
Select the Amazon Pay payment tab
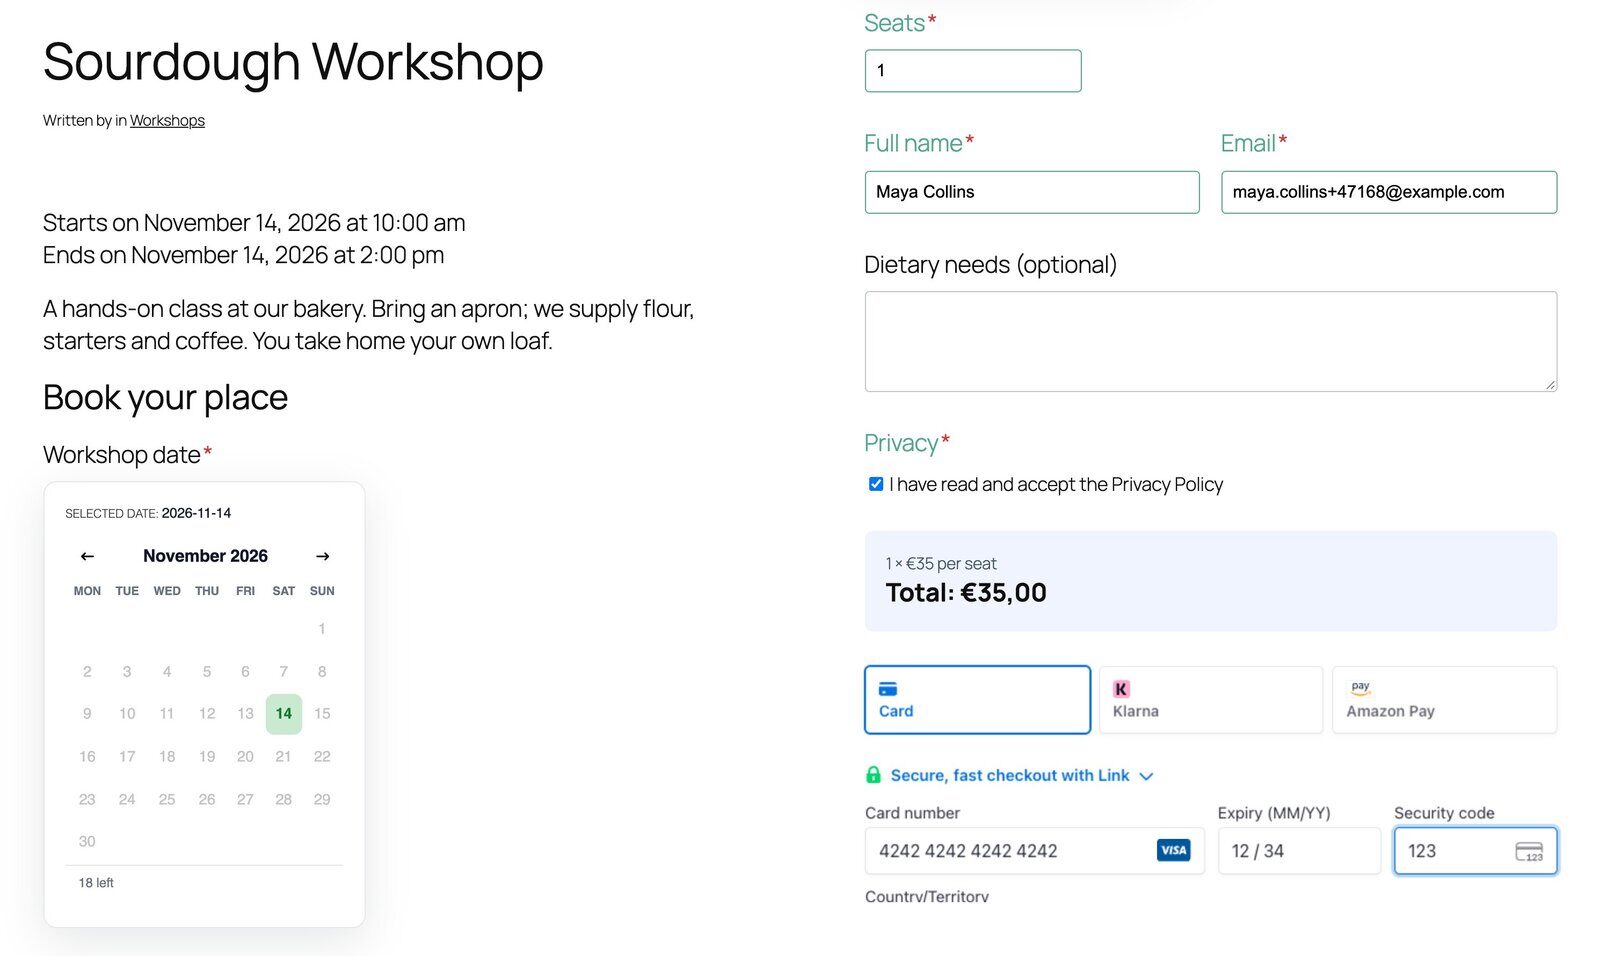tap(1444, 700)
